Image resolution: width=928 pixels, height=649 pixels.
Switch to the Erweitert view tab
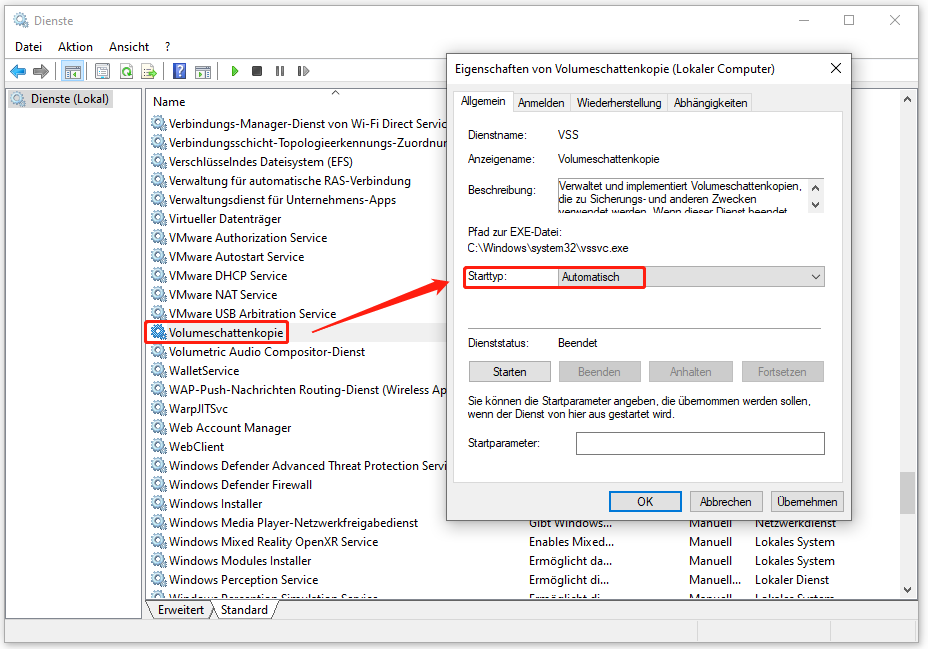181,610
